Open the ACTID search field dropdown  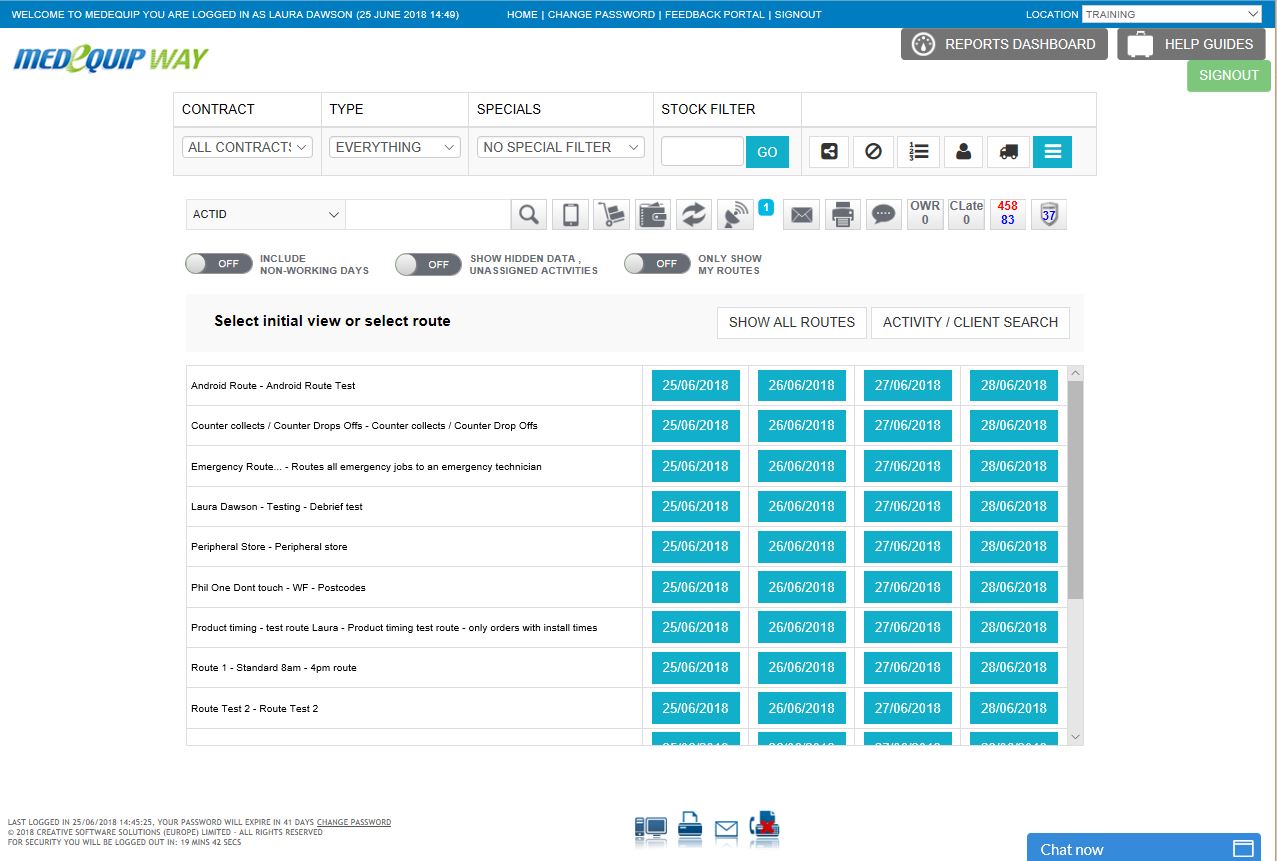click(266, 214)
